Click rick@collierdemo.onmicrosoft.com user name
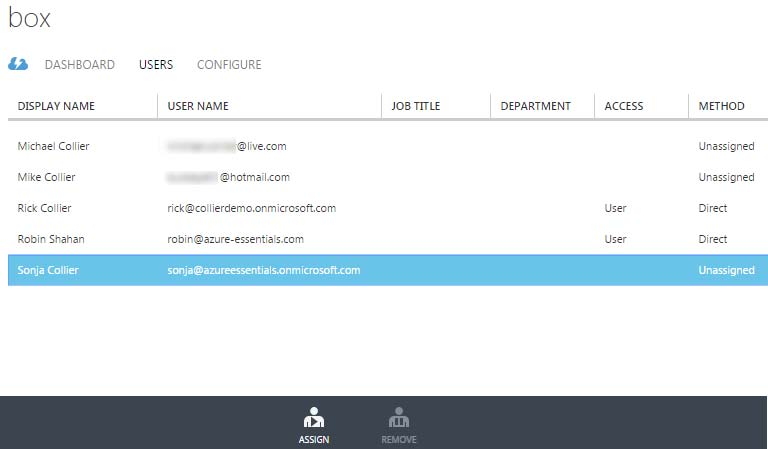This screenshot has width=768, height=449. pos(251,208)
